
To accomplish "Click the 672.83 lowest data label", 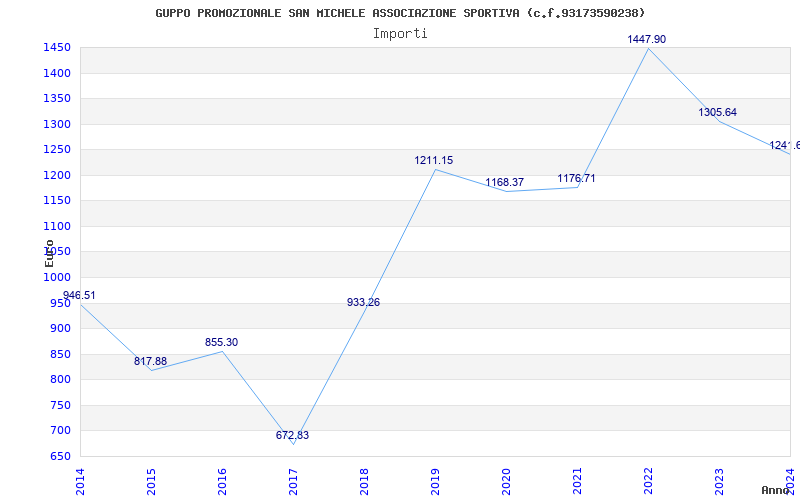I will pyautogui.click(x=292, y=435).
